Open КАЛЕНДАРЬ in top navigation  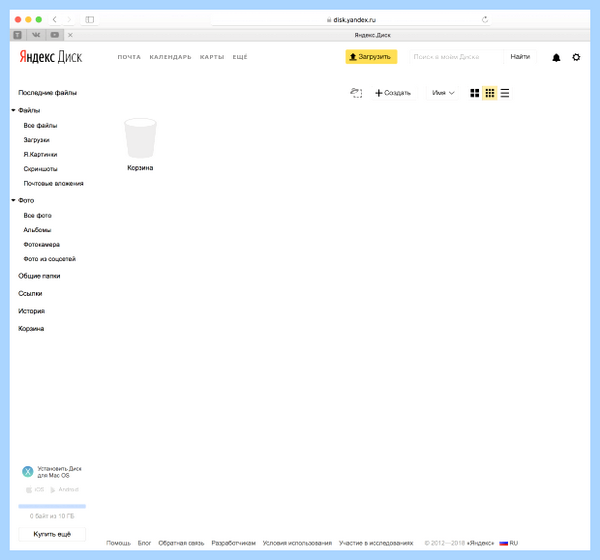click(170, 57)
